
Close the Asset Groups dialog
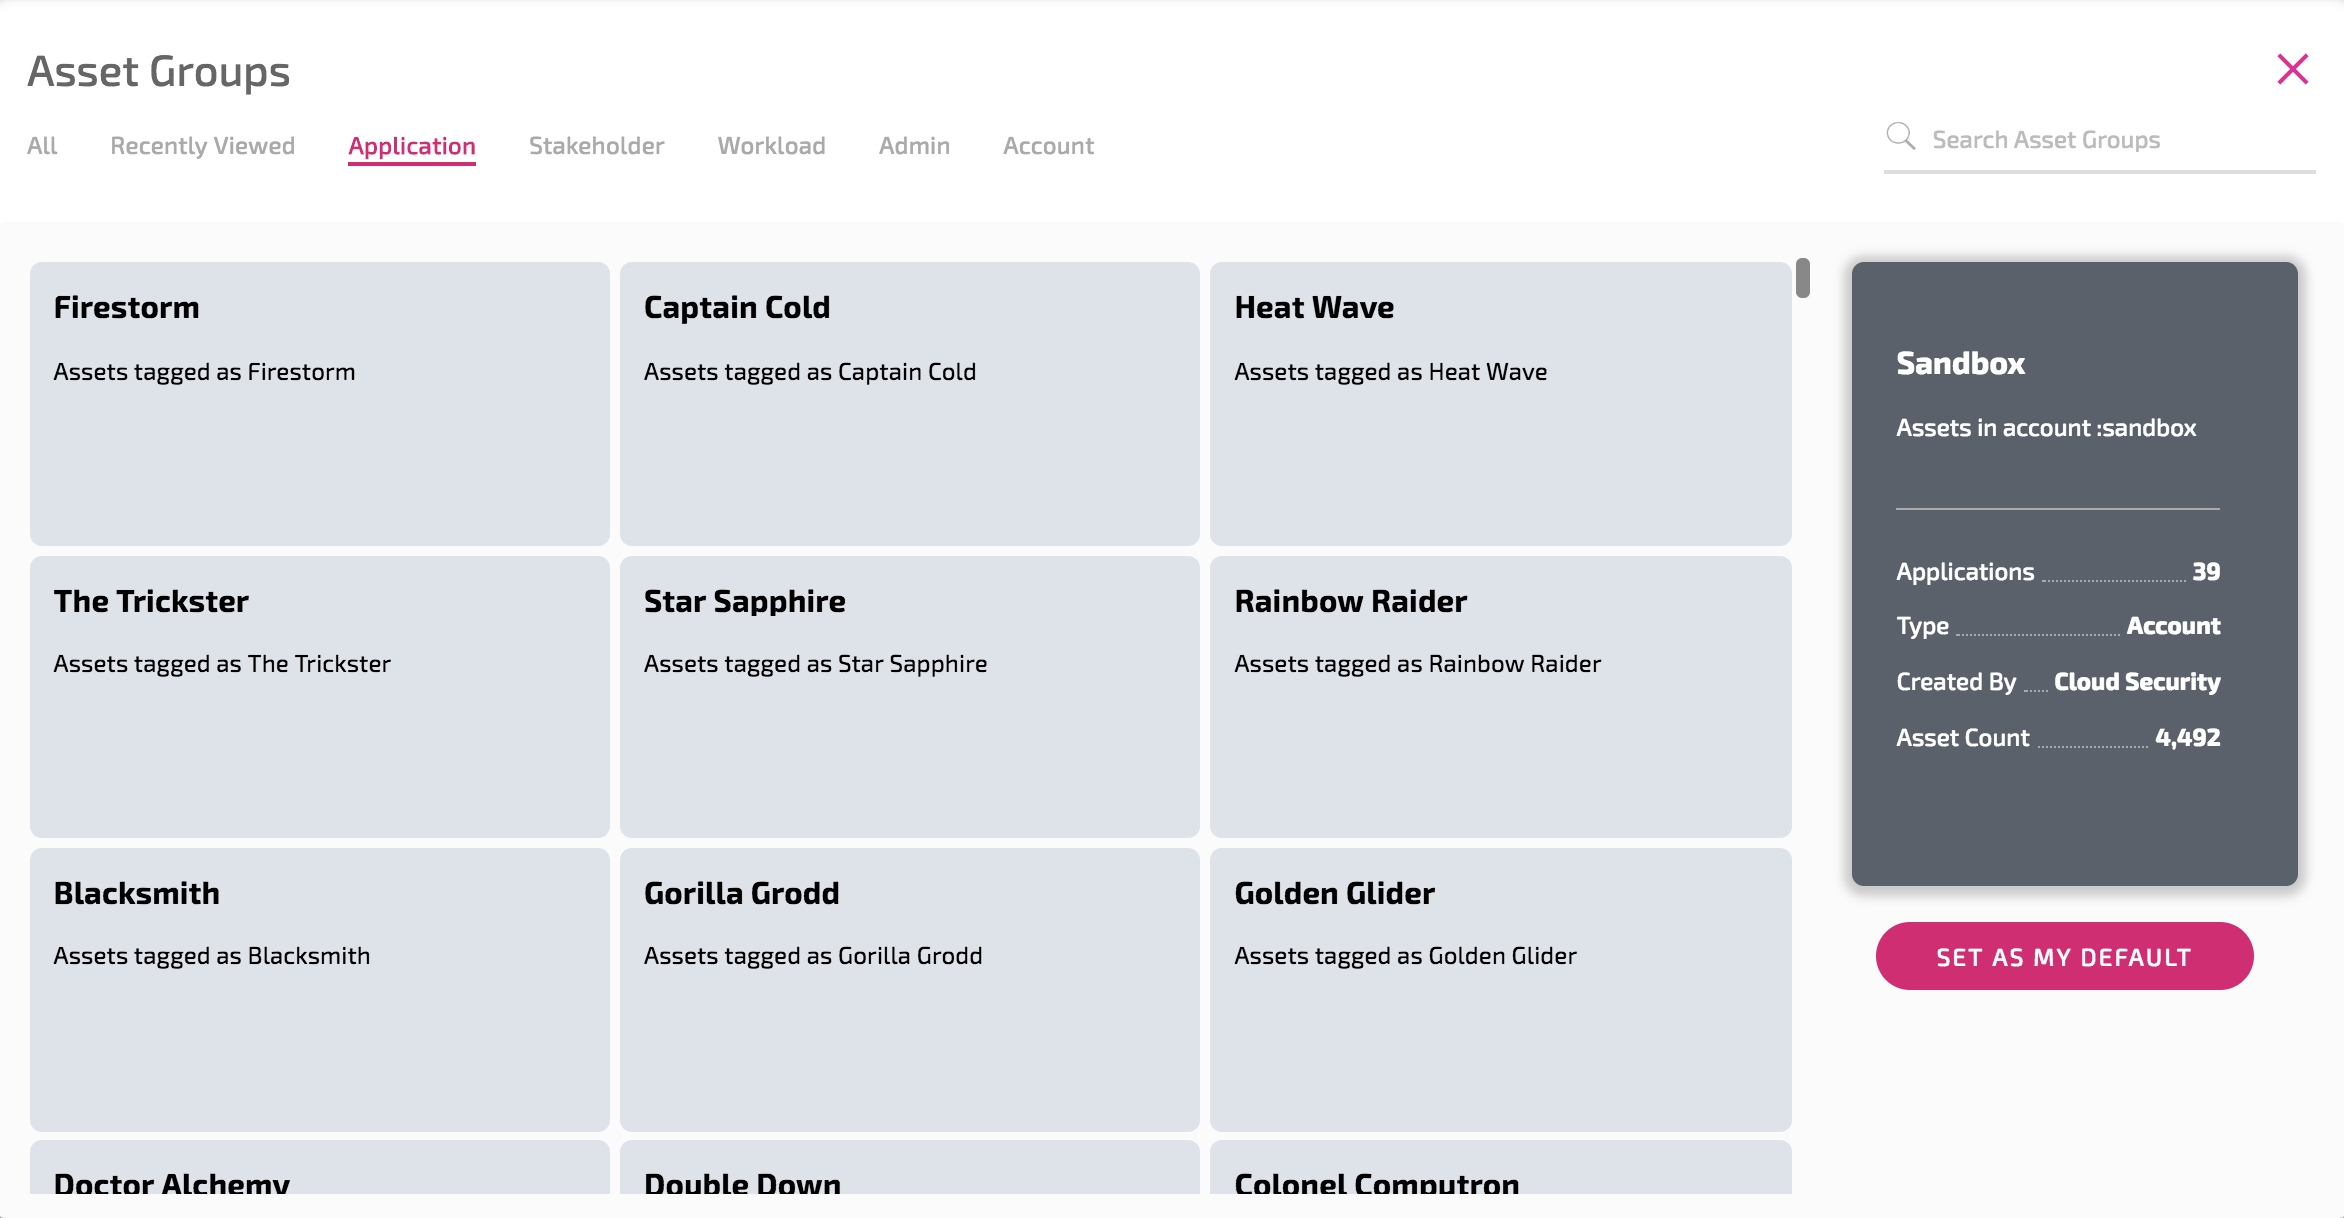click(2292, 70)
